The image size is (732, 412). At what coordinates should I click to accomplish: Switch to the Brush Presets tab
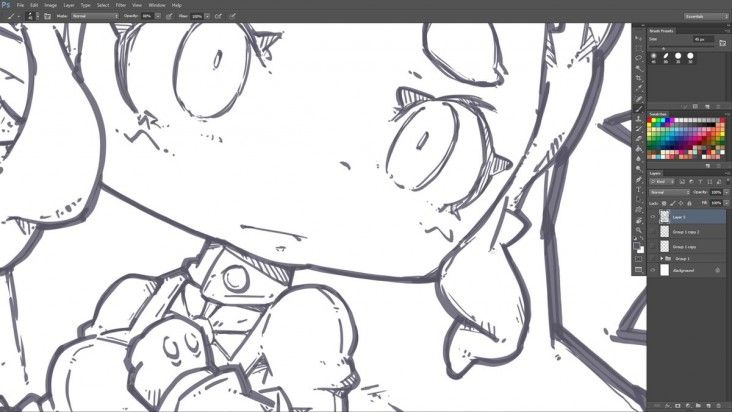tap(662, 31)
